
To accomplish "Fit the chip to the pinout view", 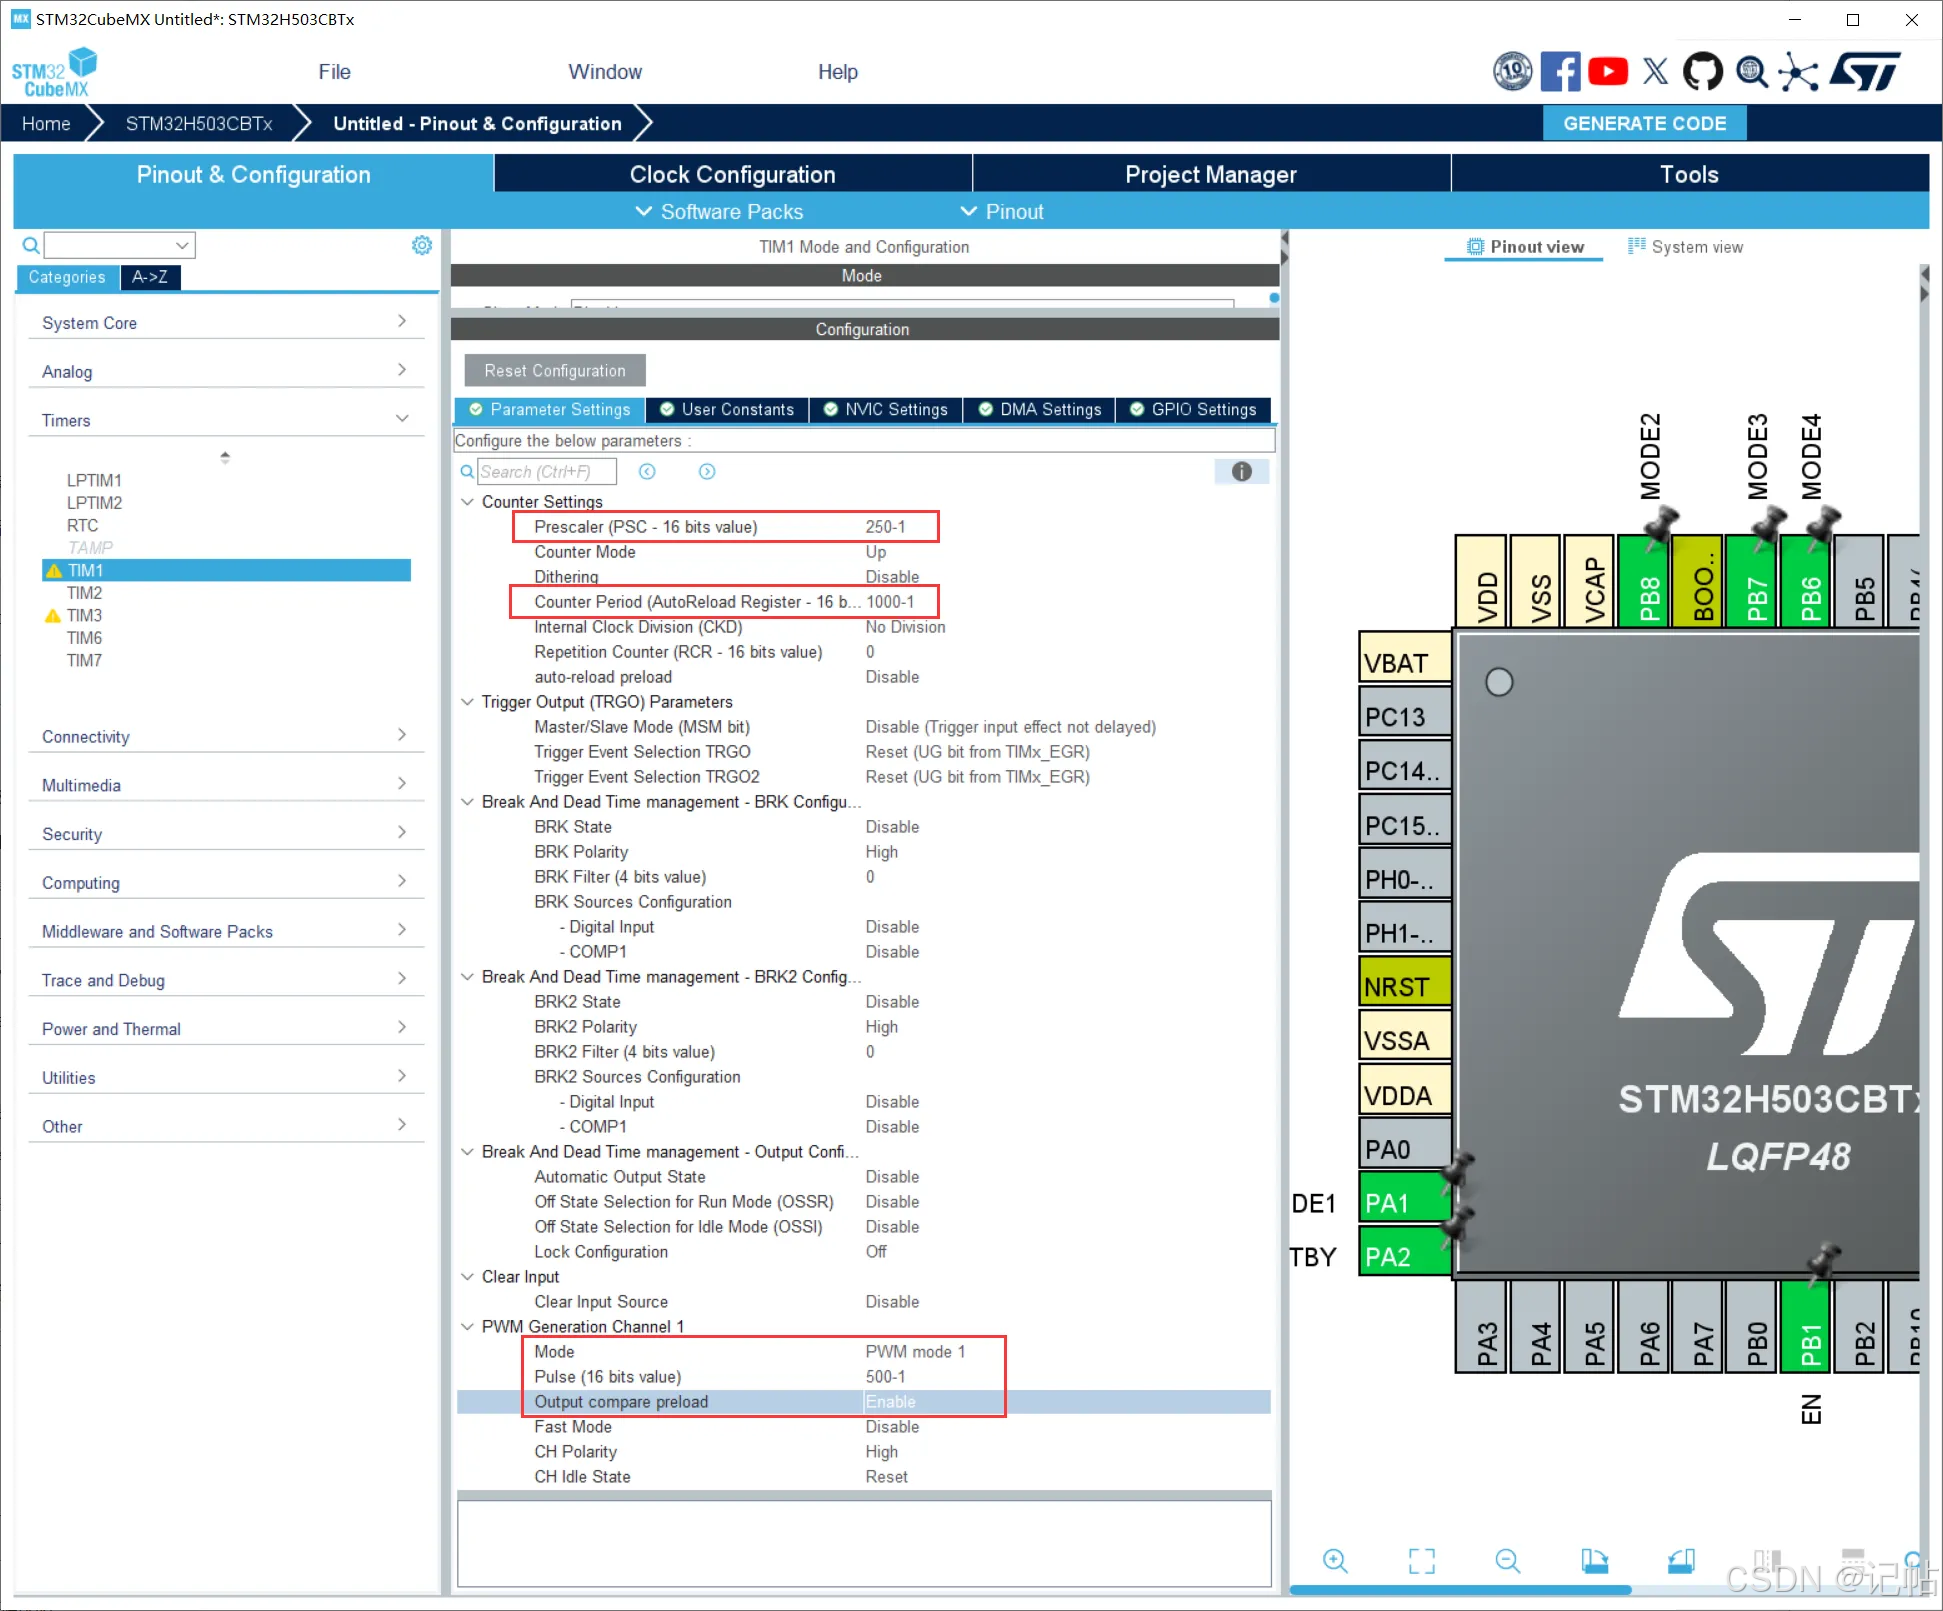I will [x=1422, y=1561].
